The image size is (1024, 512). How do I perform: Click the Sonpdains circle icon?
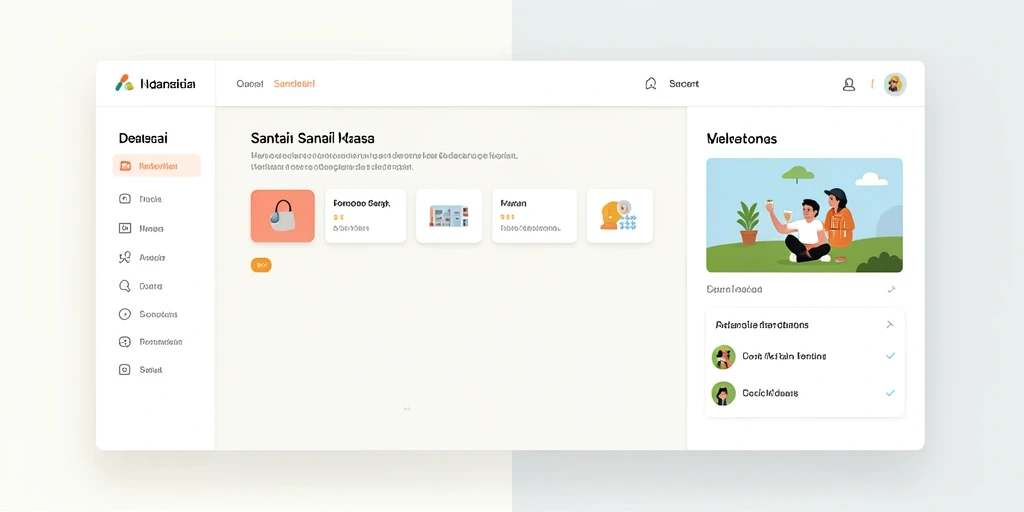tap(125, 314)
